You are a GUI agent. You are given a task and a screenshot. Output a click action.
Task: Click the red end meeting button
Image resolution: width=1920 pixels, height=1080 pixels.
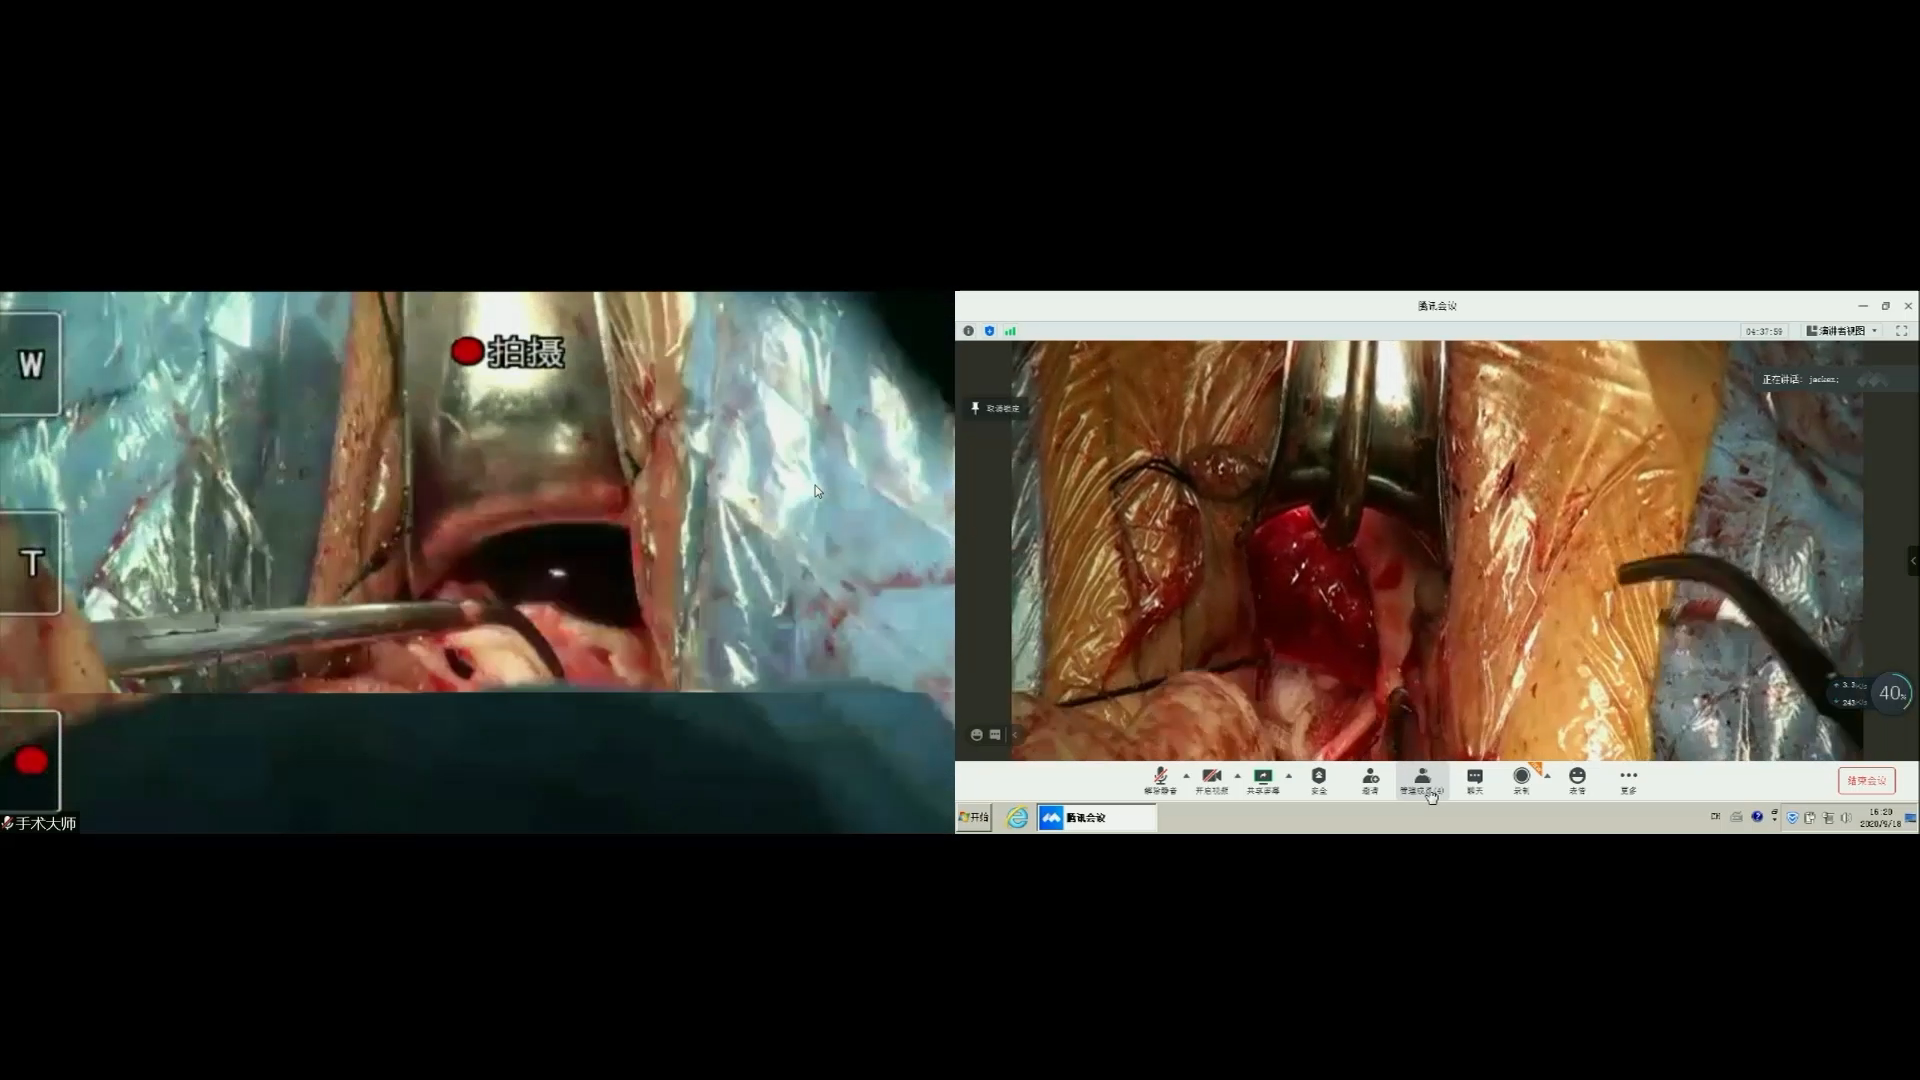click(x=1866, y=781)
